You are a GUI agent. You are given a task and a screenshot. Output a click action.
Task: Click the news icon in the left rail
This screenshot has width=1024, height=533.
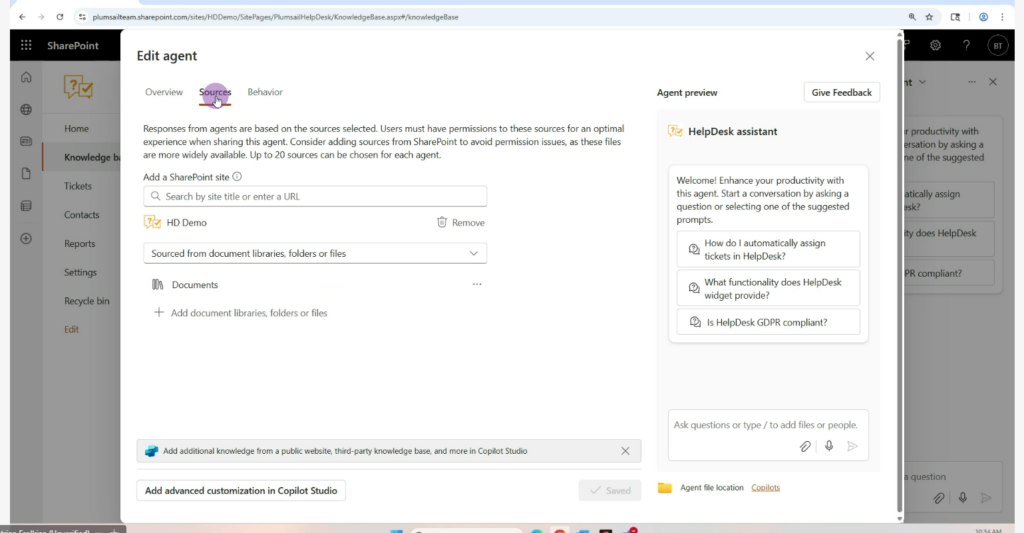(x=26, y=141)
